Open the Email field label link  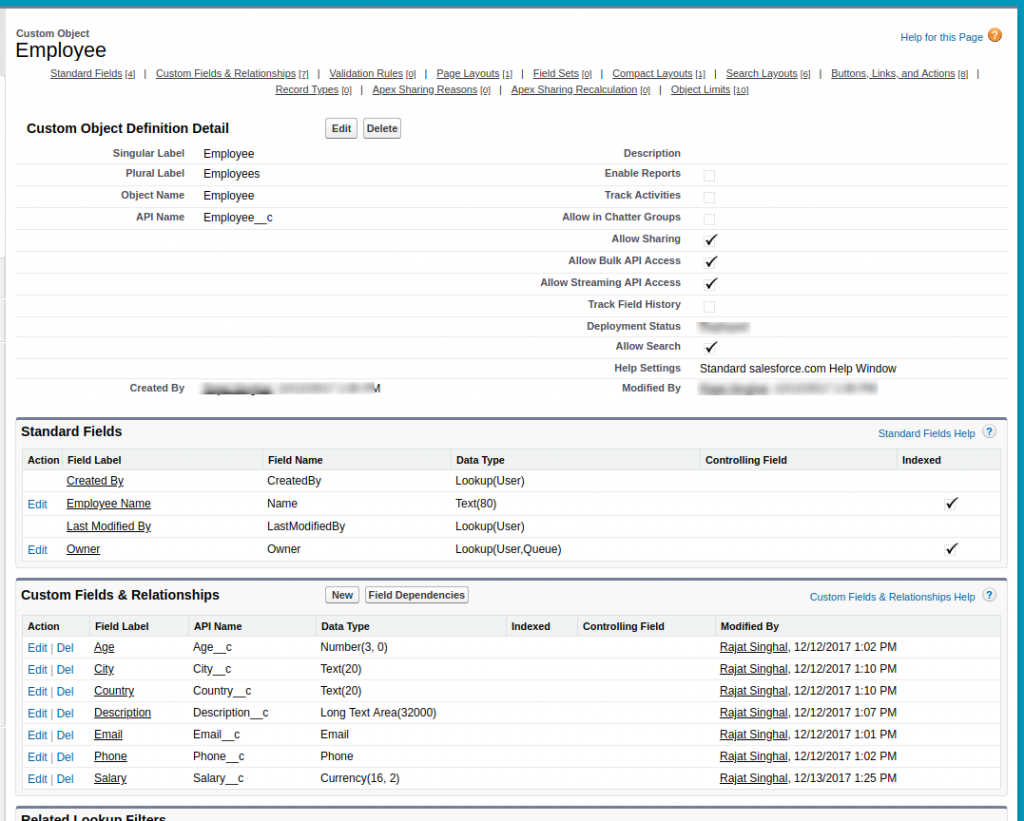(108, 735)
